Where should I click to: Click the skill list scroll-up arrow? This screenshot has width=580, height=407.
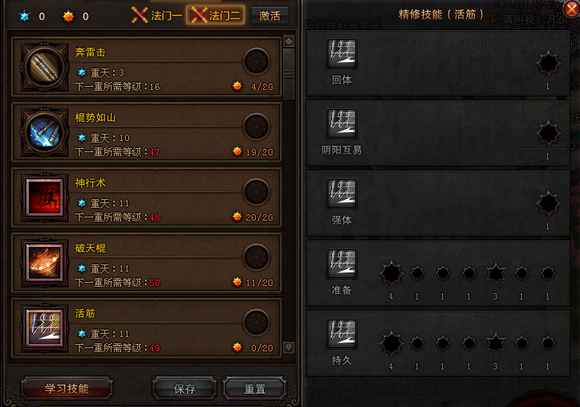point(289,41)
